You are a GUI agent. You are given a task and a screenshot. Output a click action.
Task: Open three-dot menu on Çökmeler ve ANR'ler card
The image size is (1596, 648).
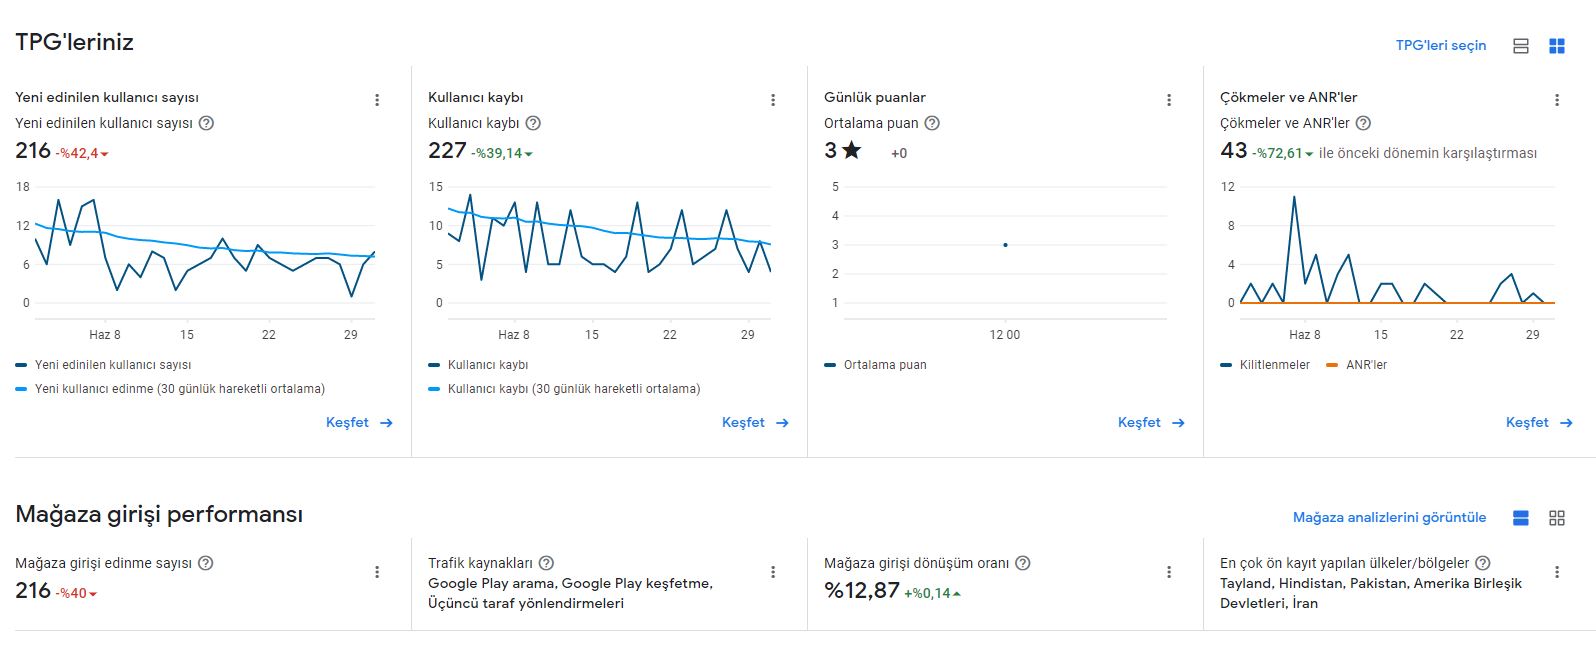1557,100
